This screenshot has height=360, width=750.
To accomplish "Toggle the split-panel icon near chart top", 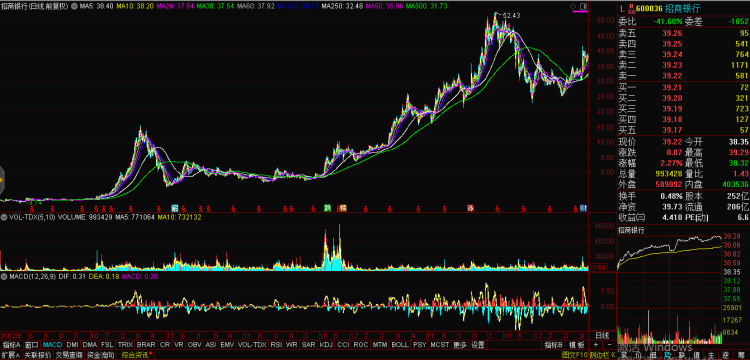I will pyautogui.click(x=583, y=6).
